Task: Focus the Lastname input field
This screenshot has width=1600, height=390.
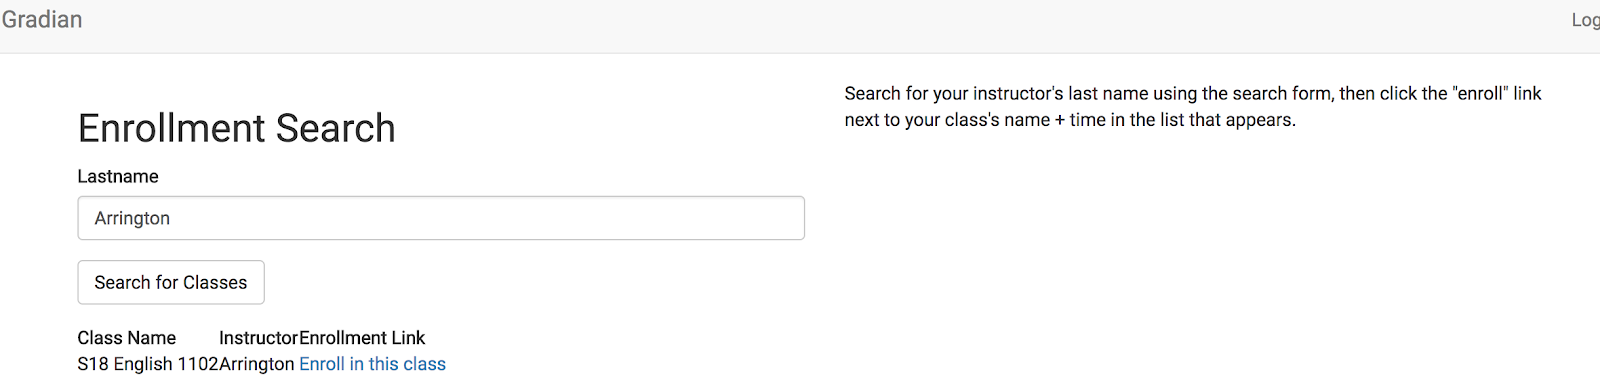Action: [x=441, y=218]
